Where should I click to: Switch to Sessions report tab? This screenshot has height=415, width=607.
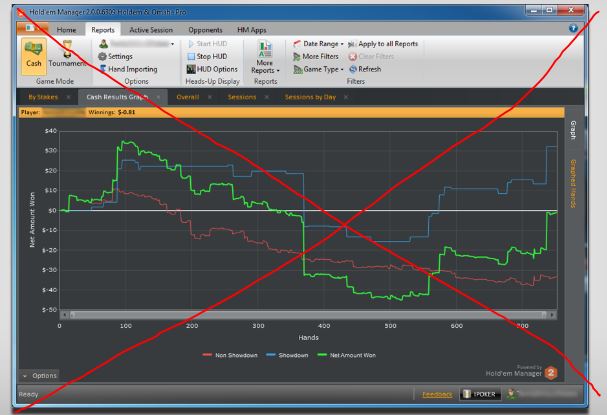242,97
